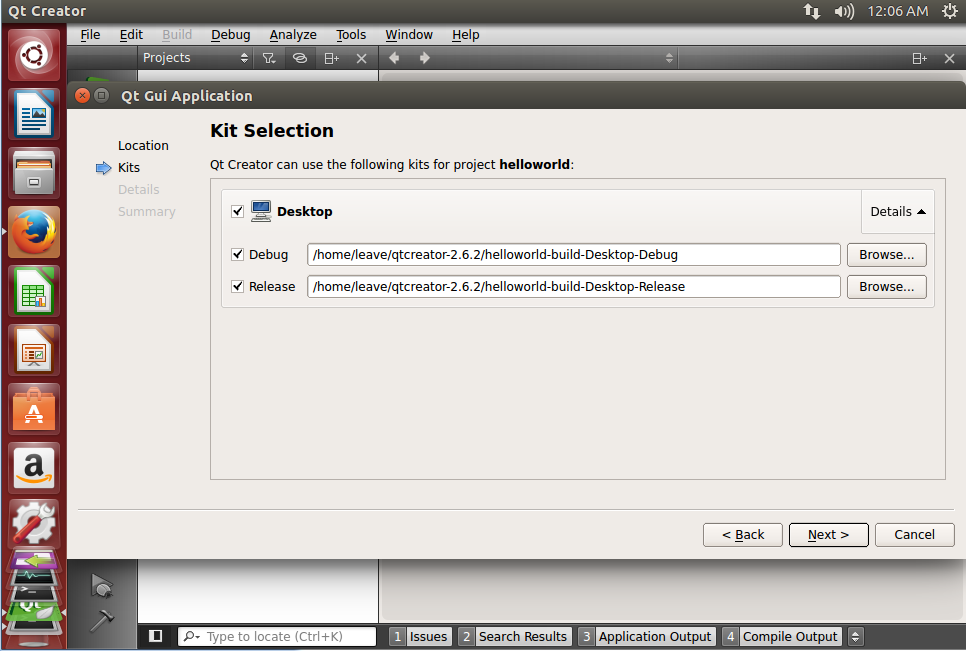Edit the Debug build directory path field

[574, 254]
